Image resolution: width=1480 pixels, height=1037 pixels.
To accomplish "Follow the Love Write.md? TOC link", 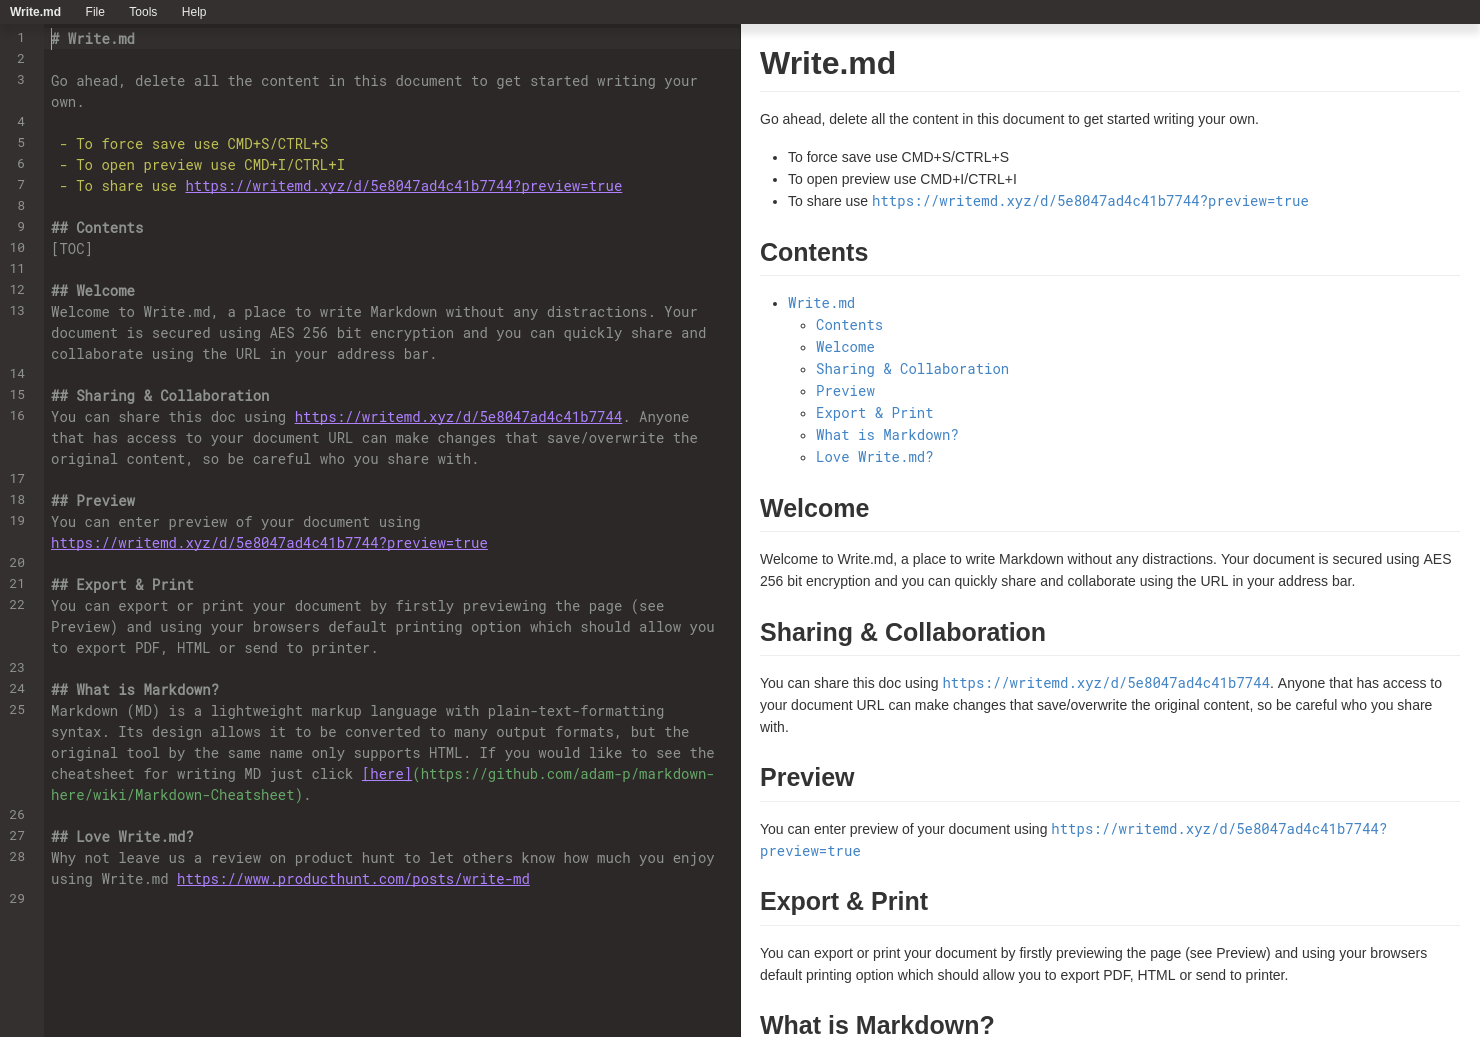I will 874,457.
